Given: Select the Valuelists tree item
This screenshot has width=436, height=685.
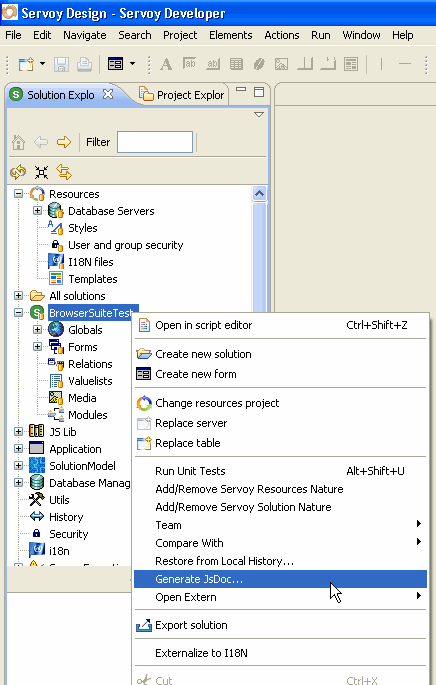Looking at the screenshot, I should [90, 381].
